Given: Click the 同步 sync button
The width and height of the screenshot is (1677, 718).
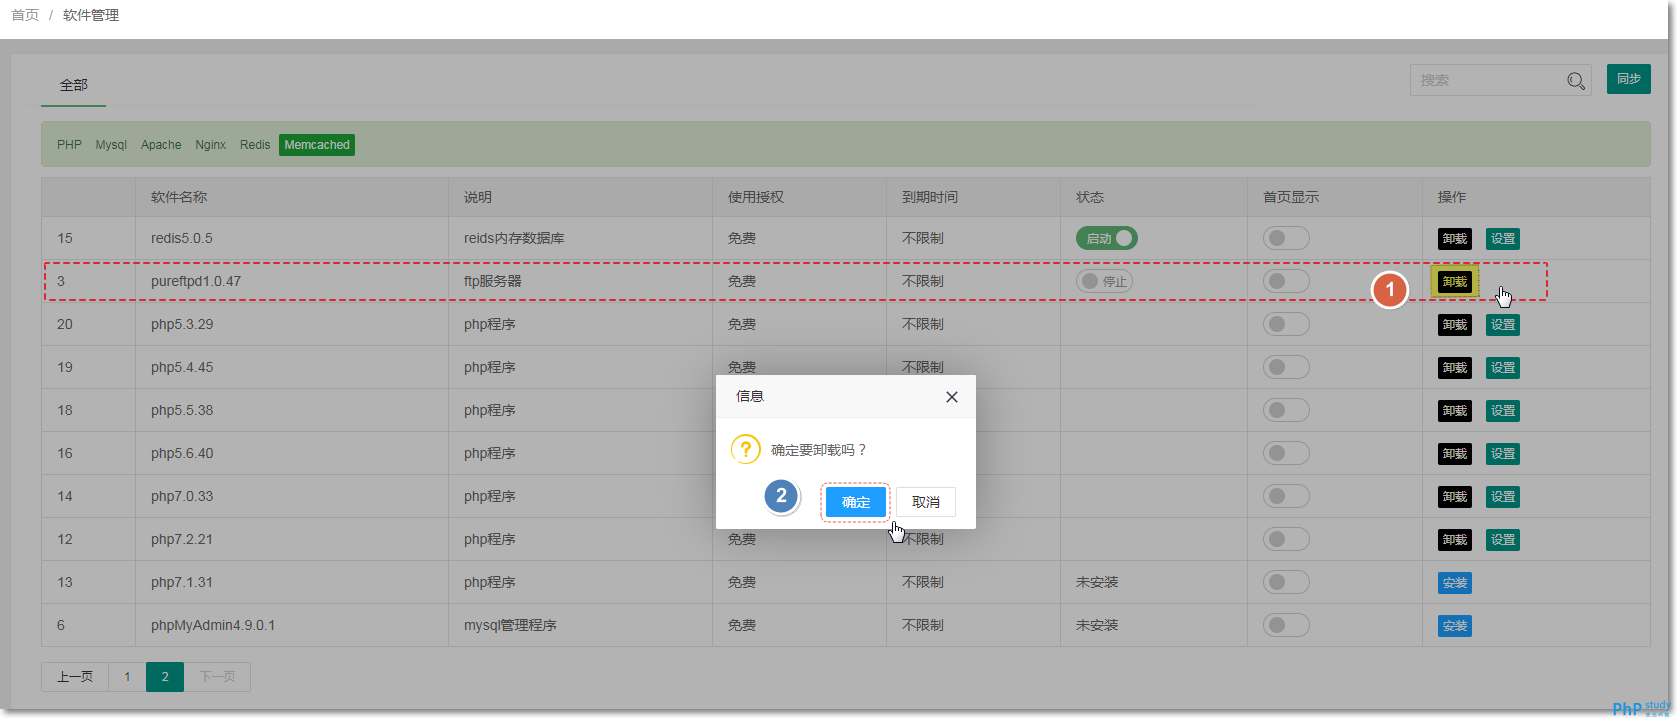Looking at the screenshot, I should [x=1628, y=79].
